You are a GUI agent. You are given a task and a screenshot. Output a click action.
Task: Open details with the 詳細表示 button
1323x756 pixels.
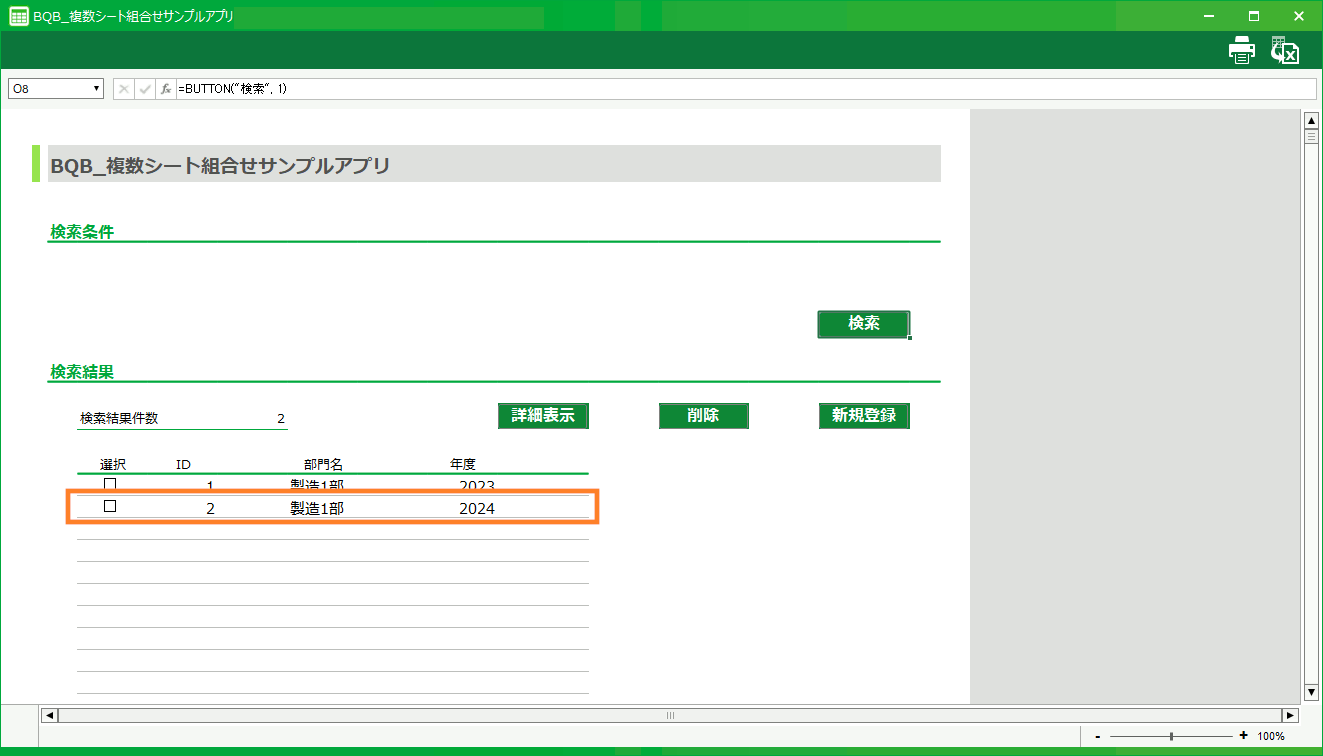[543, 416]
